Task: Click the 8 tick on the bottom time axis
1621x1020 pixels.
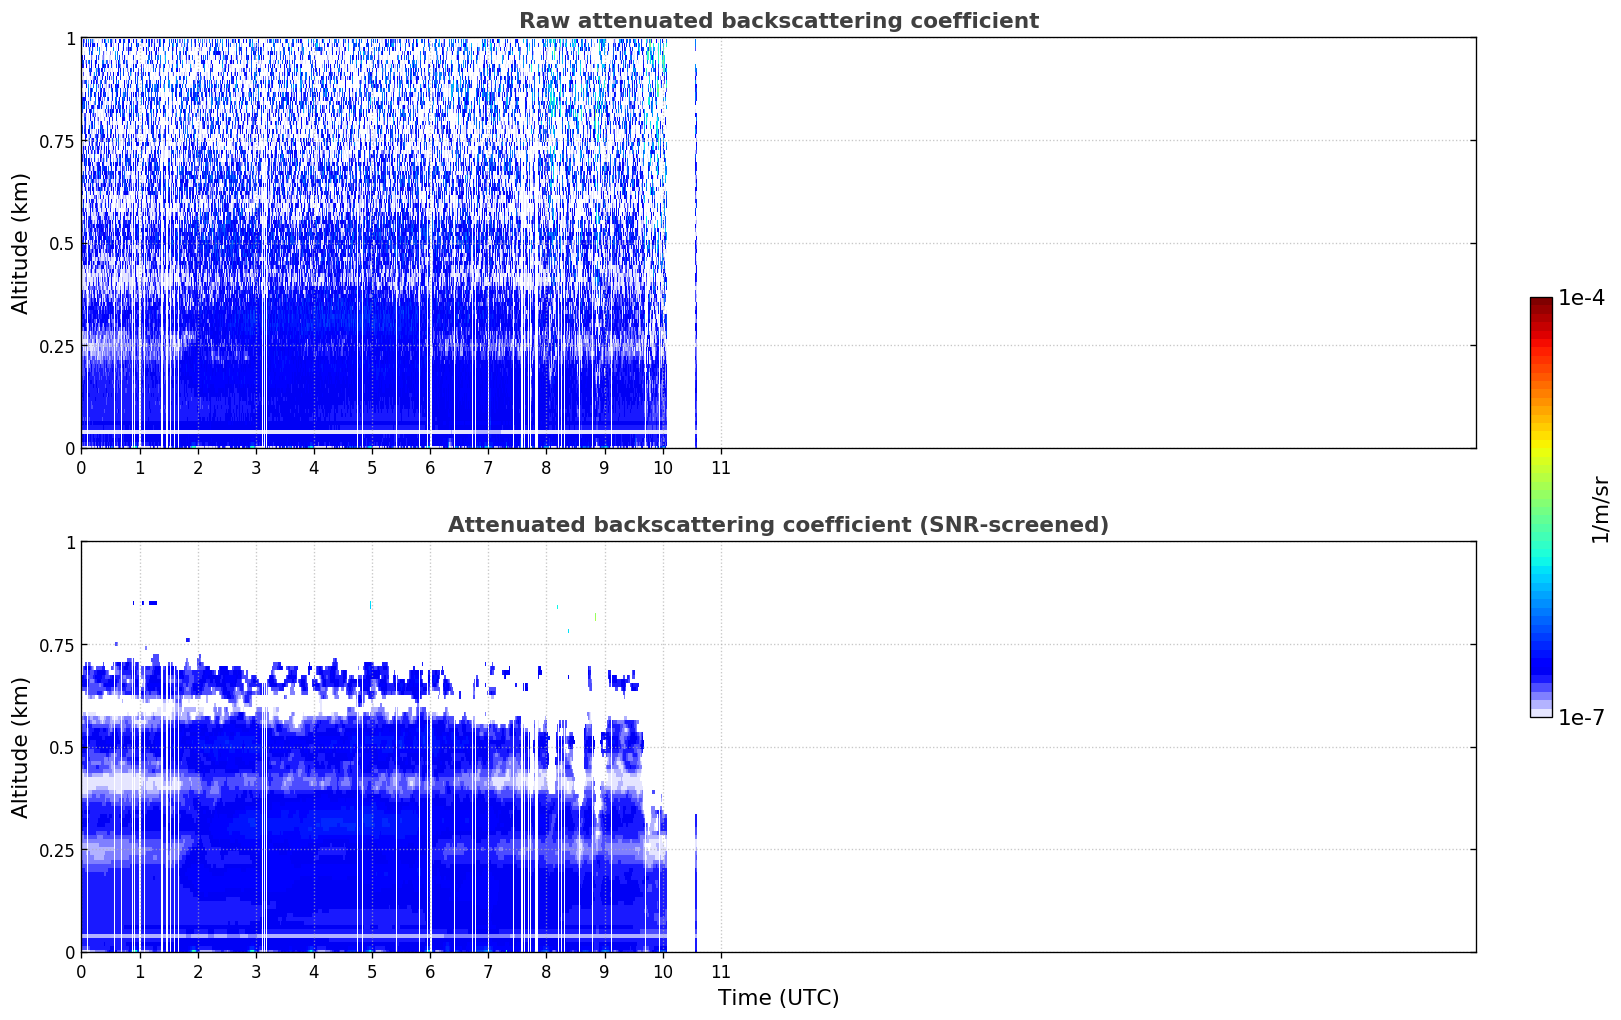Action: pos(546,972)
